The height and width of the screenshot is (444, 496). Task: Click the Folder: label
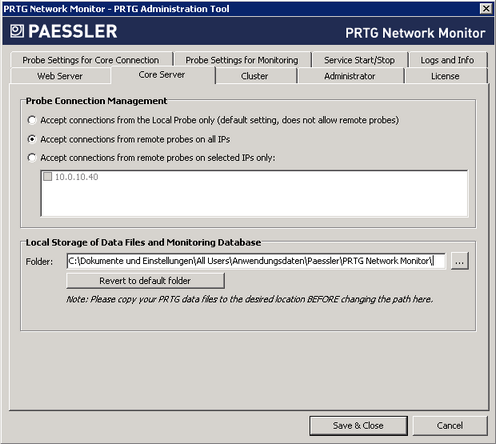39,262
